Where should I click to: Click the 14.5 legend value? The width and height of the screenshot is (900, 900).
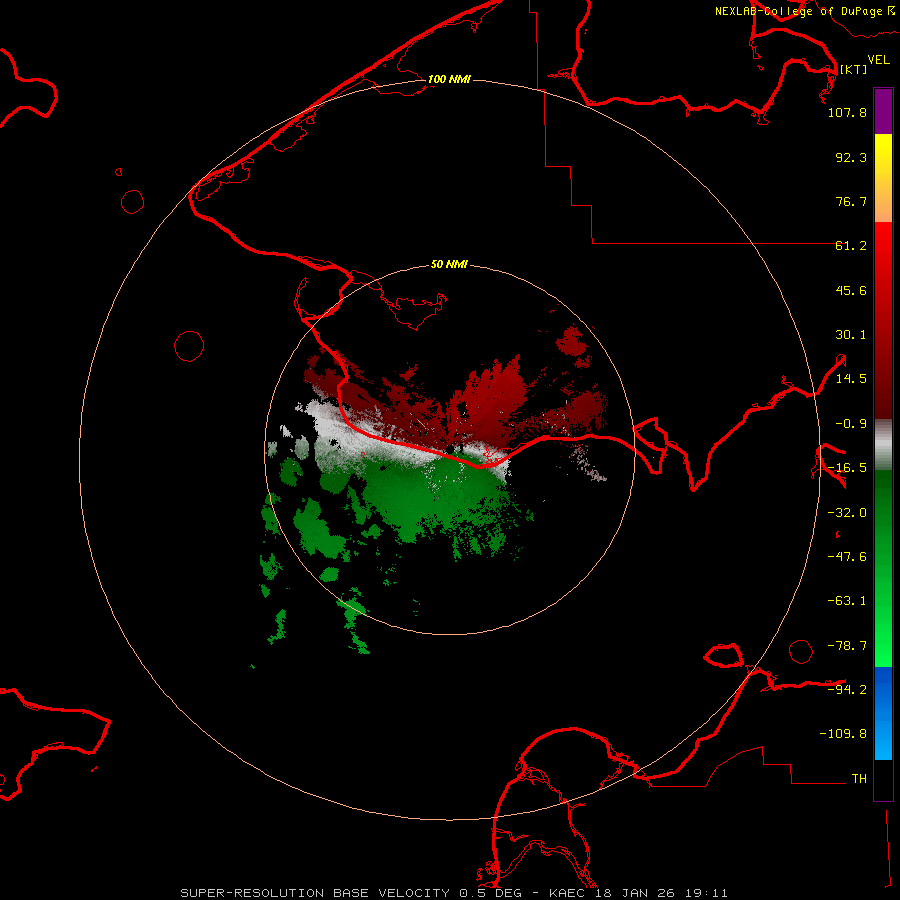(x=851, y=379)
